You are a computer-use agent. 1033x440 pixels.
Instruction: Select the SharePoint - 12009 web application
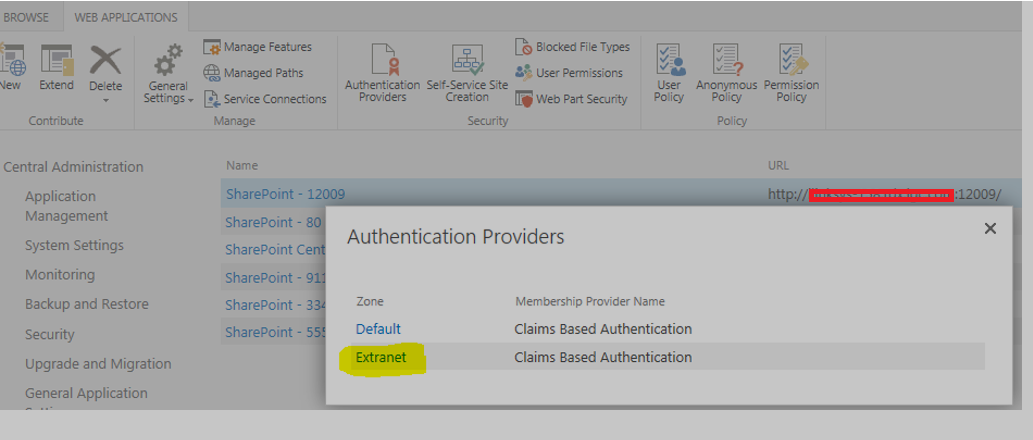(x=285, y=194)
